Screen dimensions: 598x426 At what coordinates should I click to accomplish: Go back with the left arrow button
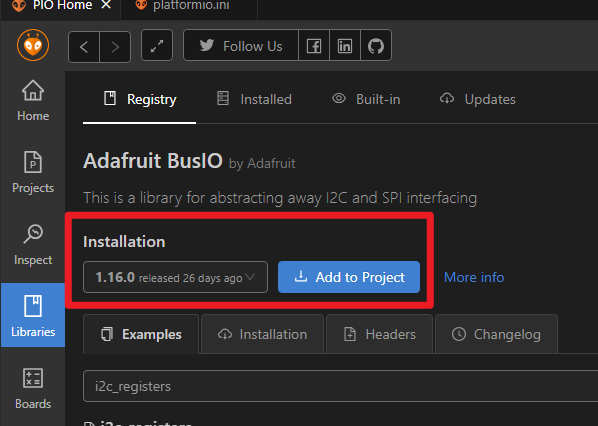[84, 47]
